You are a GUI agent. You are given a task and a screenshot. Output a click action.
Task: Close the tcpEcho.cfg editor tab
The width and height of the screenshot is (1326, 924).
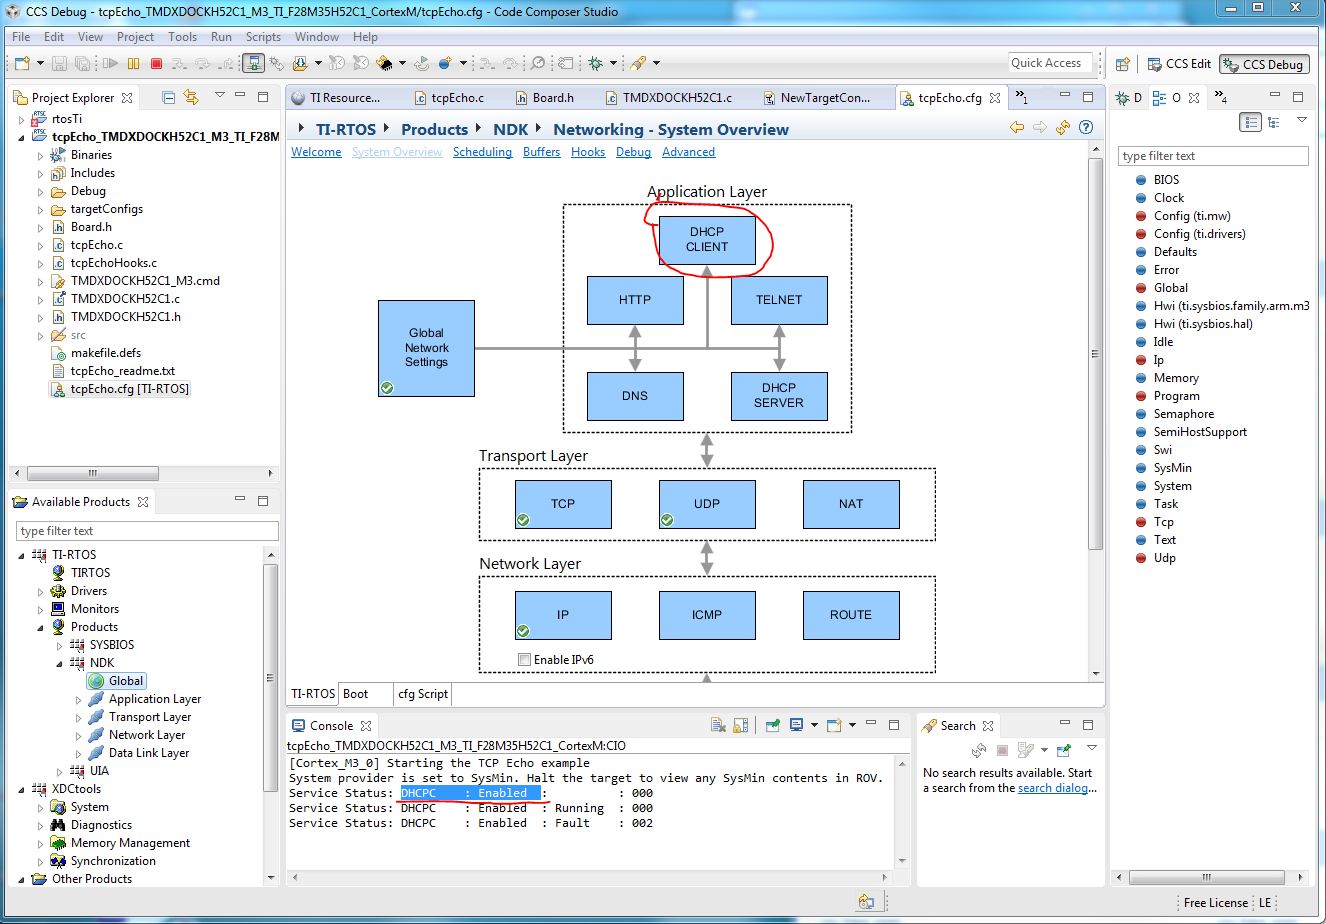993,98
